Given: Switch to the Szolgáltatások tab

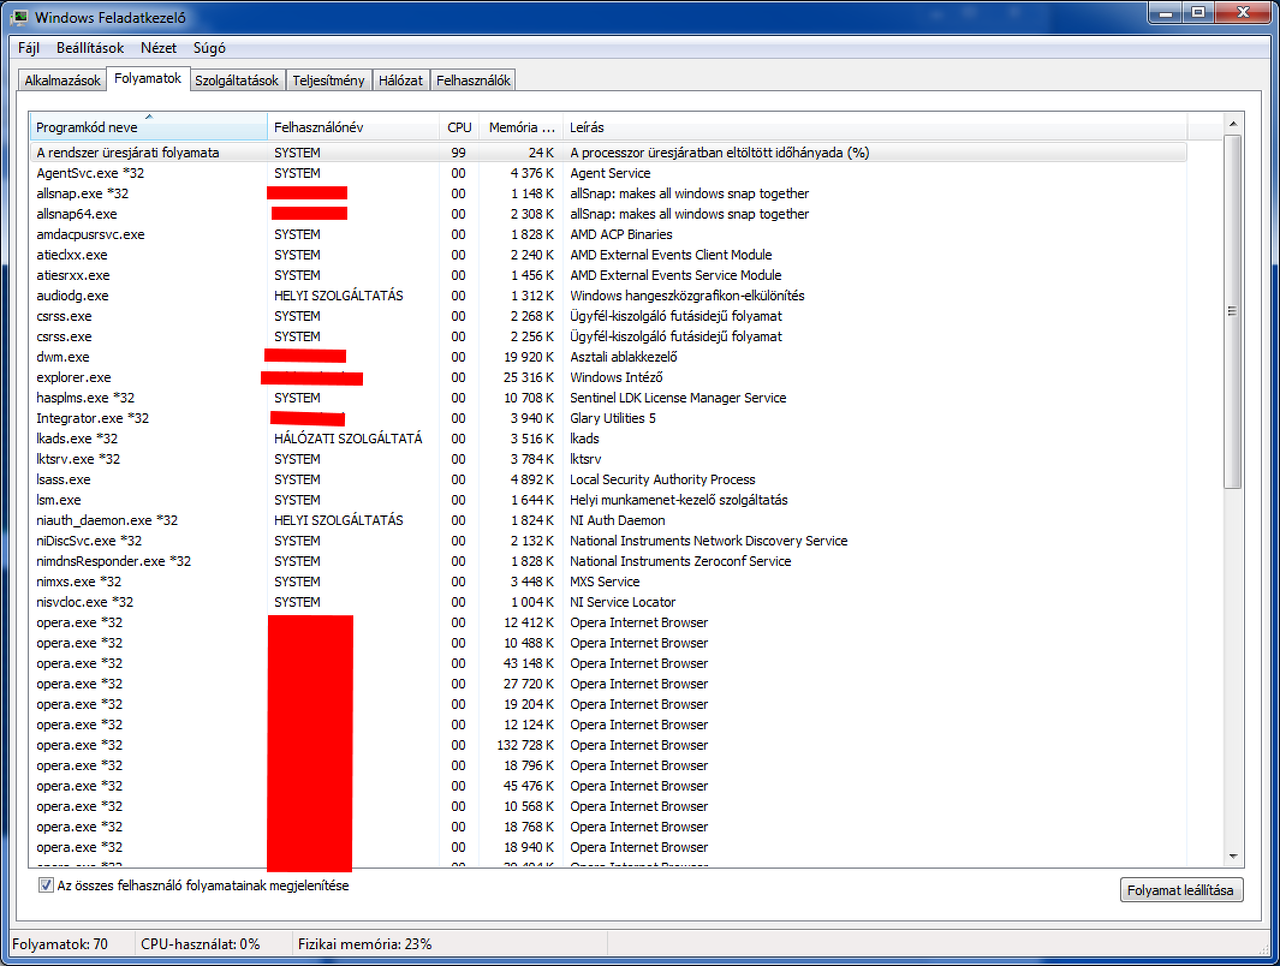Looking at the screenshot, I should point(236,80).
